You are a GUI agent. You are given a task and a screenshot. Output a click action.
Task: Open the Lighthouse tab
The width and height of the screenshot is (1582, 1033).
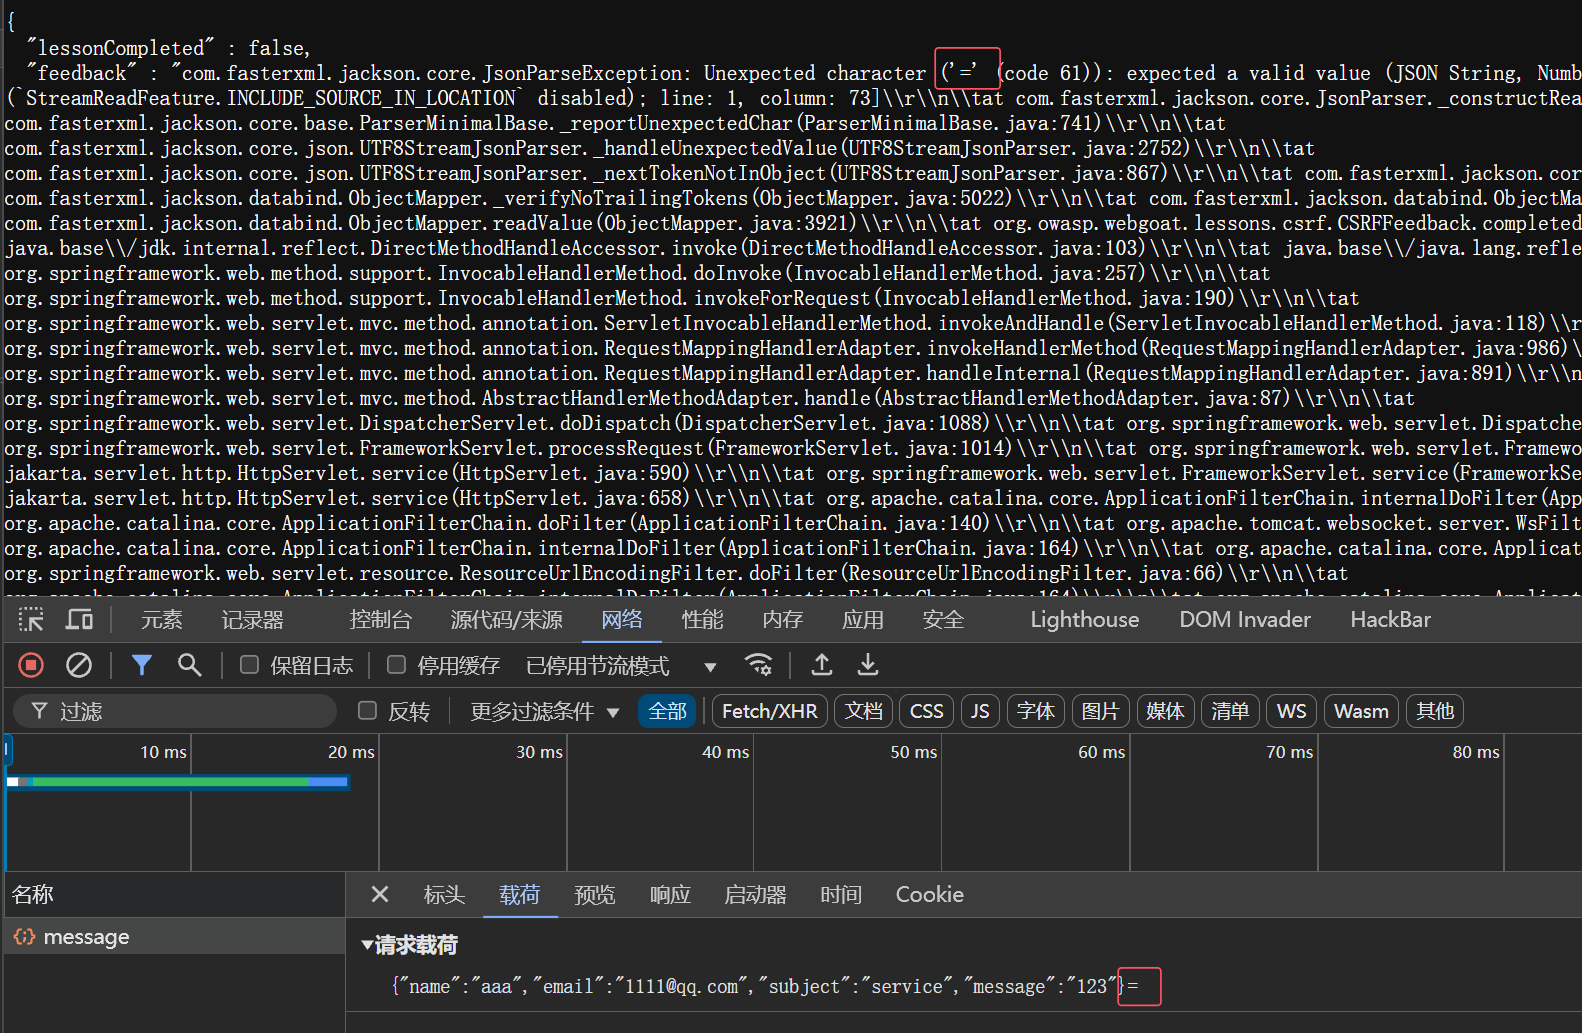pyautogui.click(x=1085, y=620)
